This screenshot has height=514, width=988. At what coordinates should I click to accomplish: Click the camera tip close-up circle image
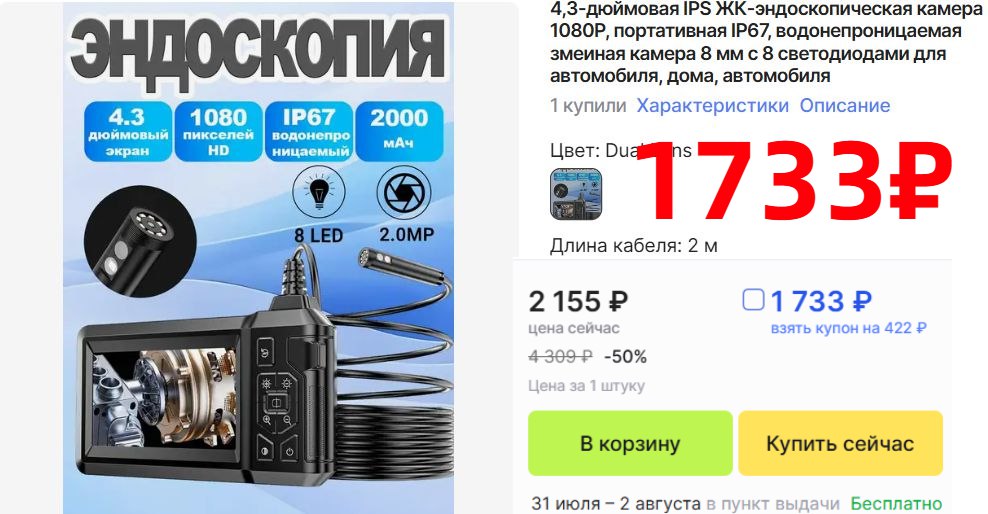click(140, 240)
